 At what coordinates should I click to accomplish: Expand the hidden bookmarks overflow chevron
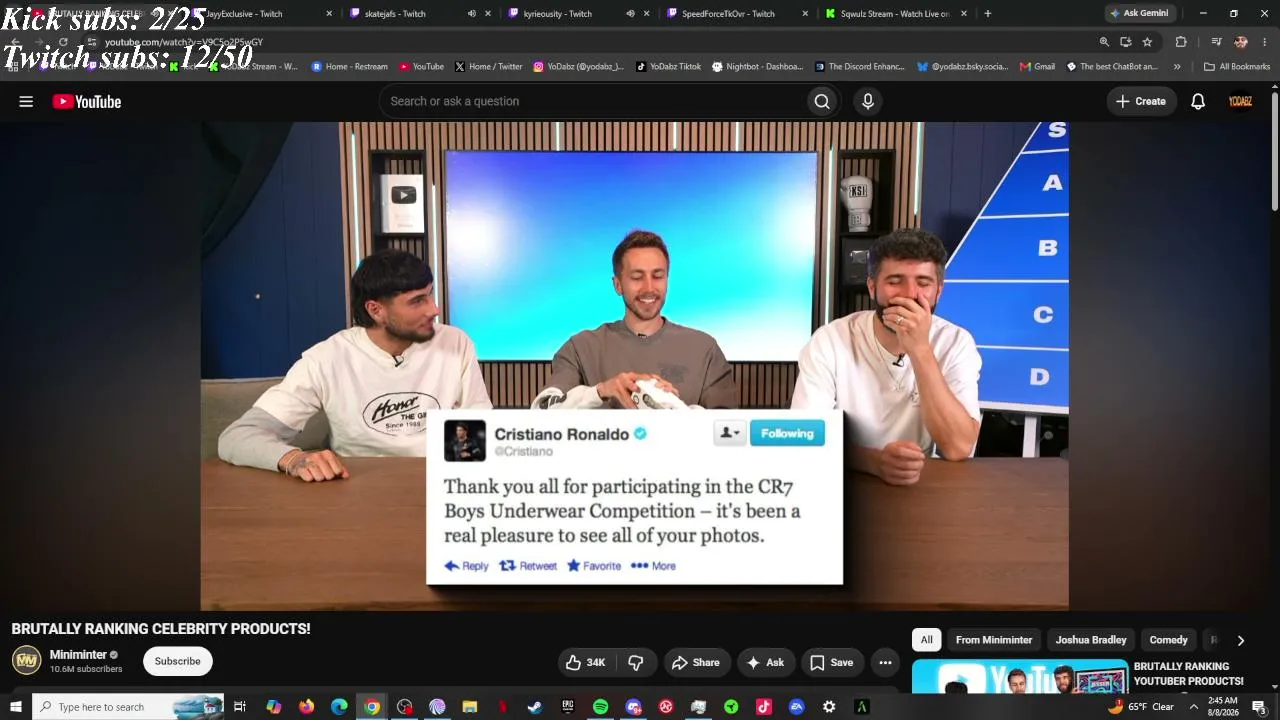[x=1177, y=67]
